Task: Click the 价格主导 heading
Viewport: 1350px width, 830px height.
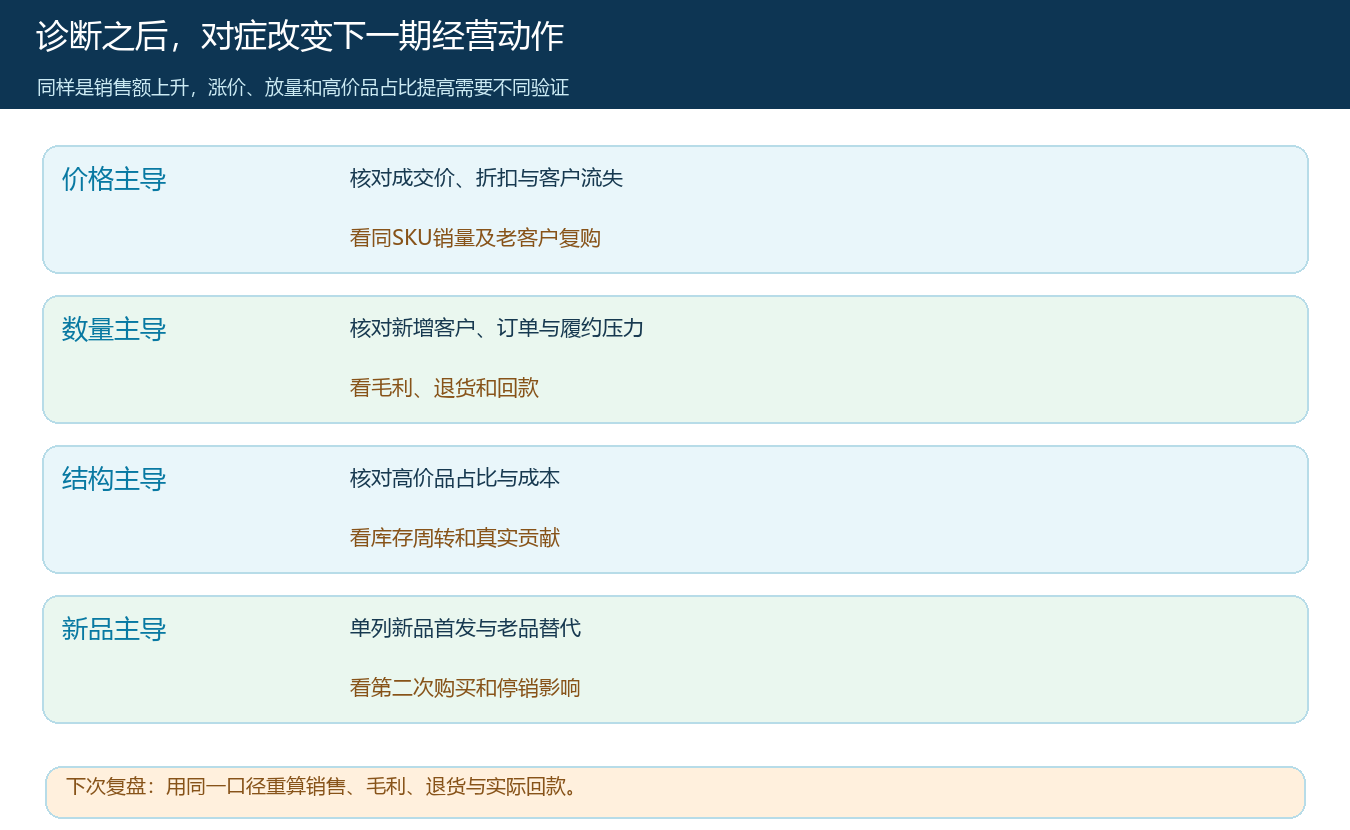Action: 114,180
